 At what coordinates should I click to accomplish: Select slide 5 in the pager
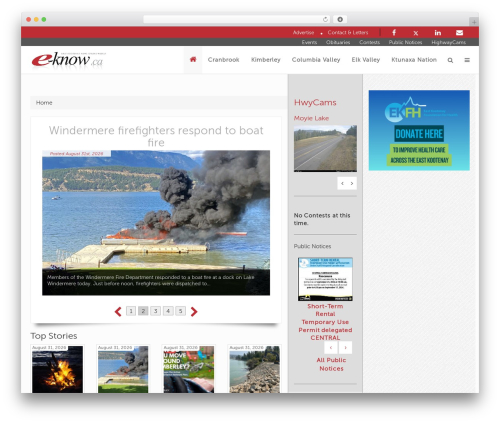[180, 311]
